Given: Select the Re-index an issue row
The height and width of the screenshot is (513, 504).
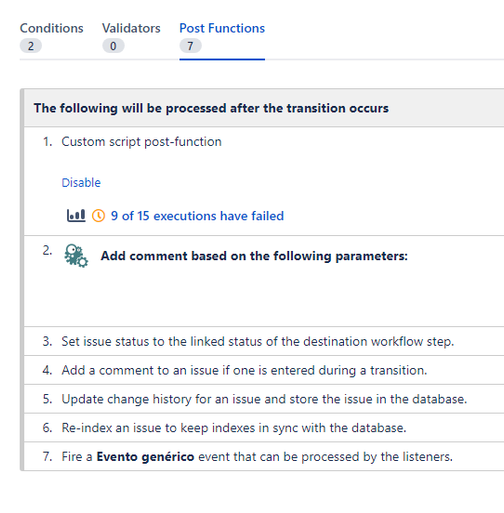Looking at the screenshot, I should pos(263,428).
